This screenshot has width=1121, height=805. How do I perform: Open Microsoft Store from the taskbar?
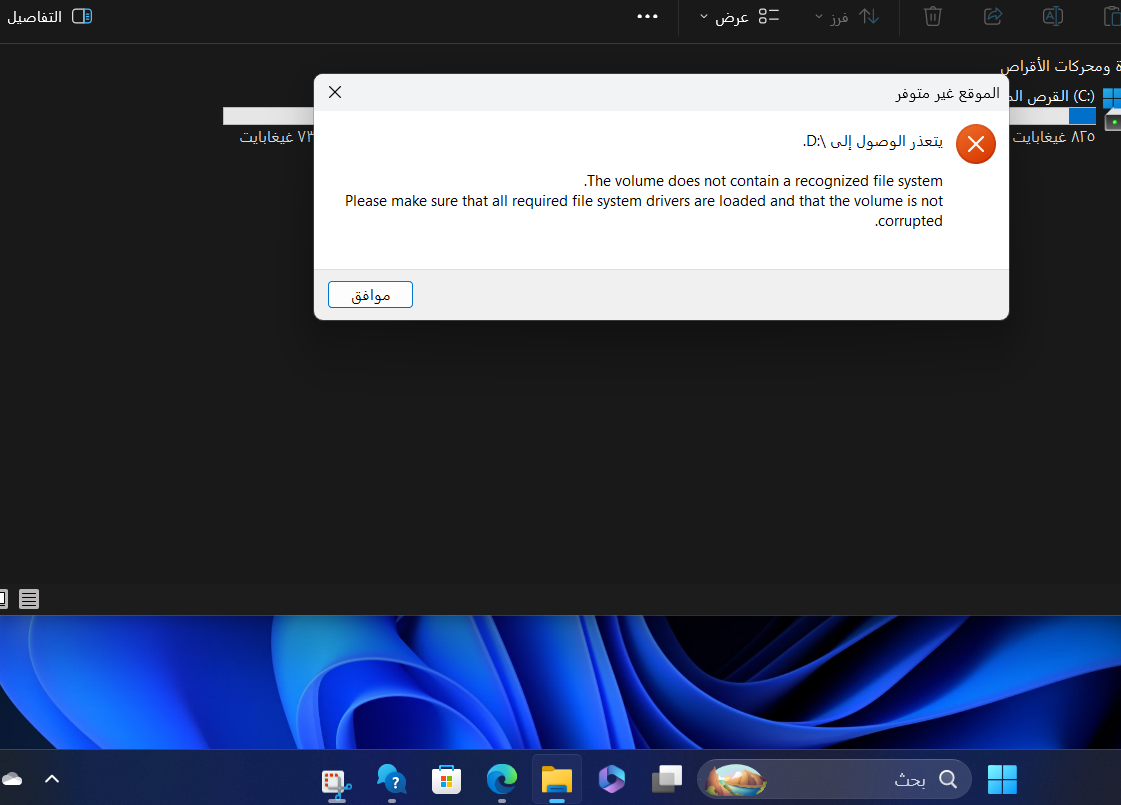pos(446,779)
